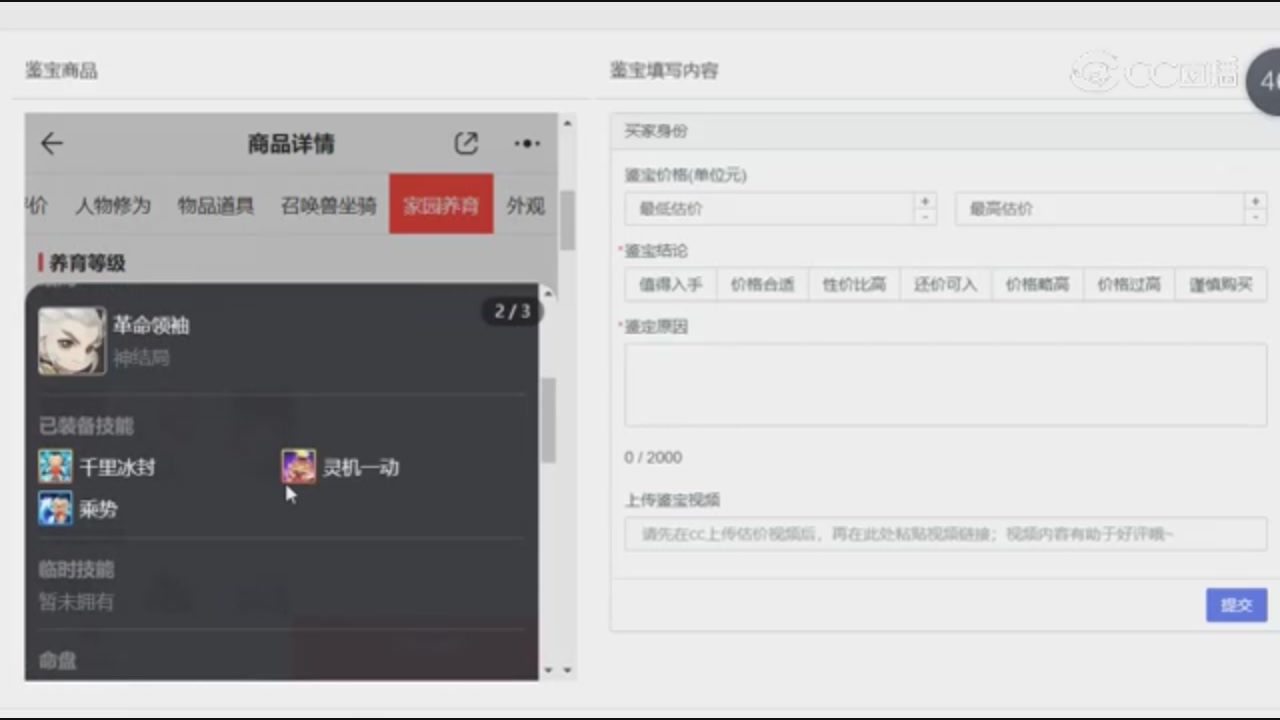This screenshot has height=720, width=1280.
Task: Click the 2 / 3 page indicator
Action: pyautogui.click(x=512, y=311)
